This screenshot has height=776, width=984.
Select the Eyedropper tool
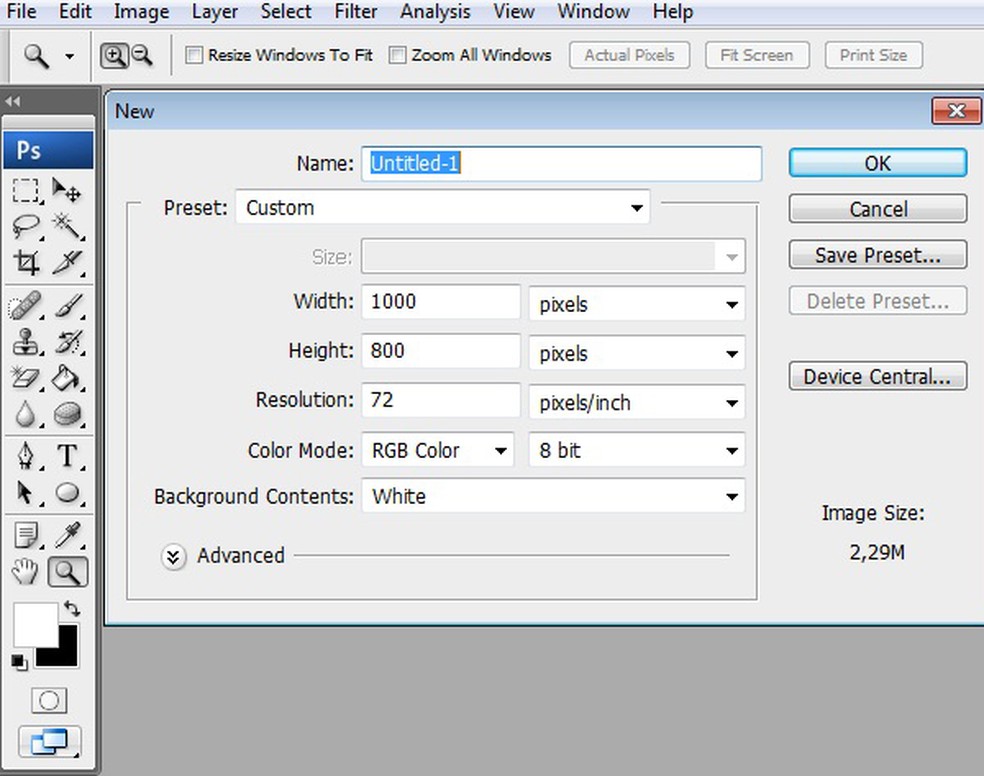point(67,536)
